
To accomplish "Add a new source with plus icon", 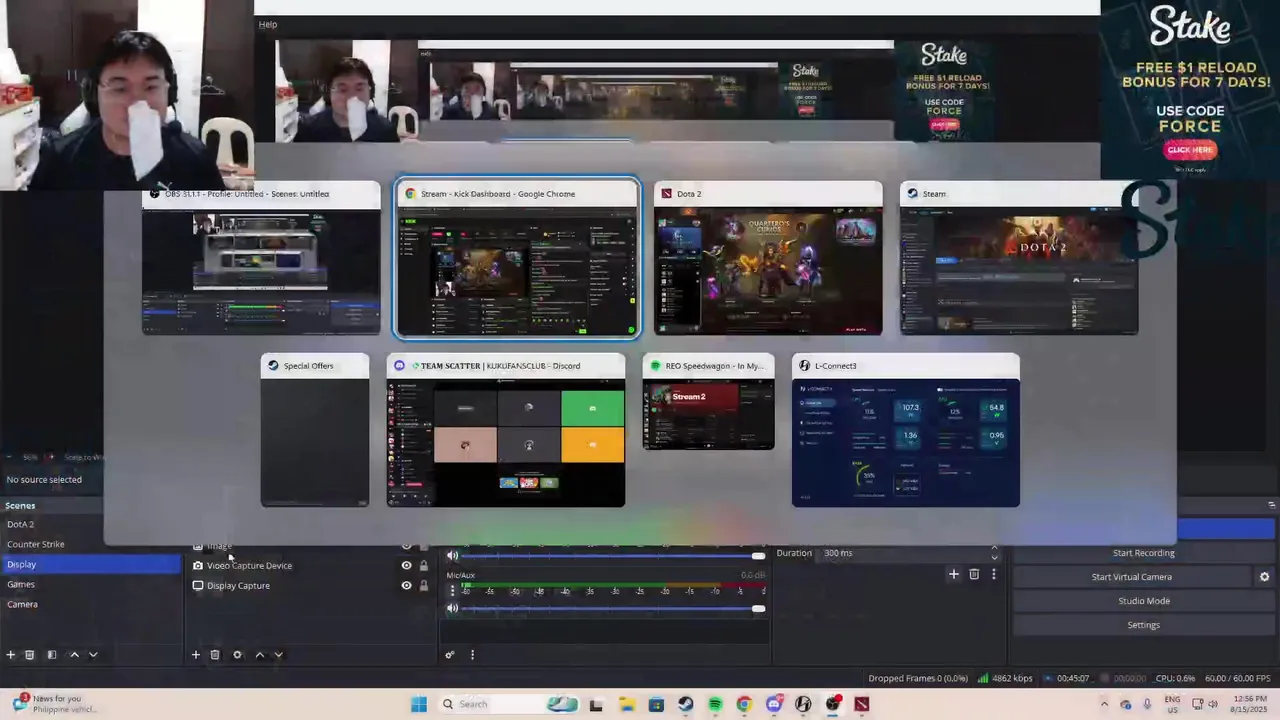I will [196, 655].
